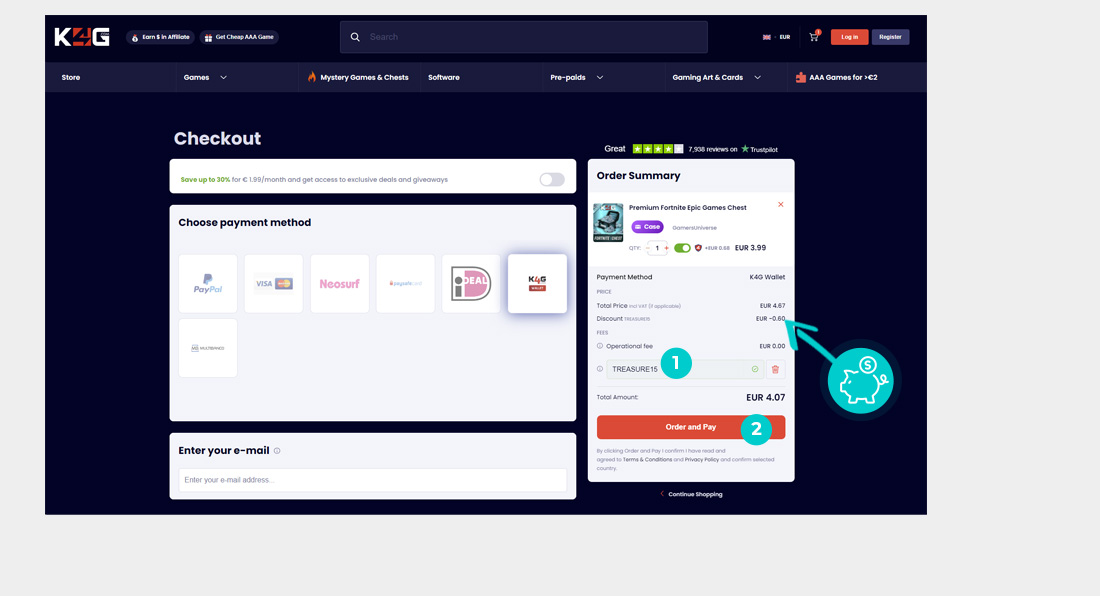Click the EUR 3.99 item price
This screenshot has width=1100, height=596.
tap(750, 248)
